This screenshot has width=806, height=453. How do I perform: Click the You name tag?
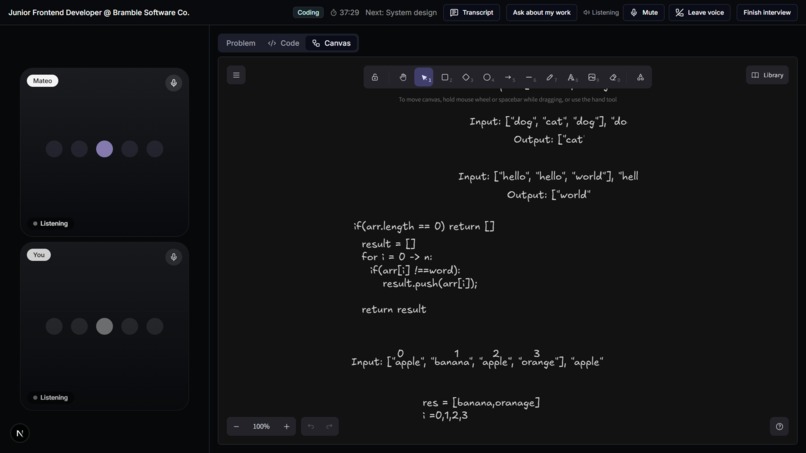point(39,255)
